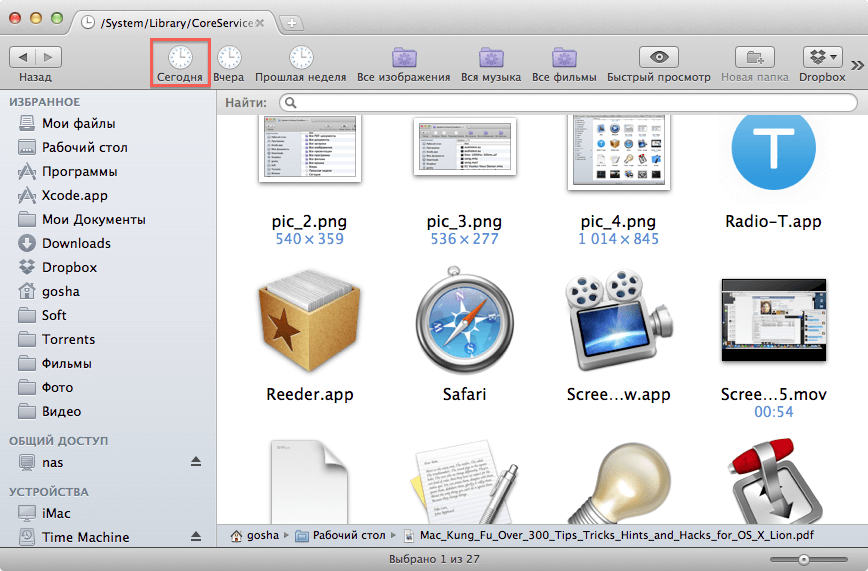868x571 pixels.
Task: Select the blank document file icon
Action: click(310, 482)
